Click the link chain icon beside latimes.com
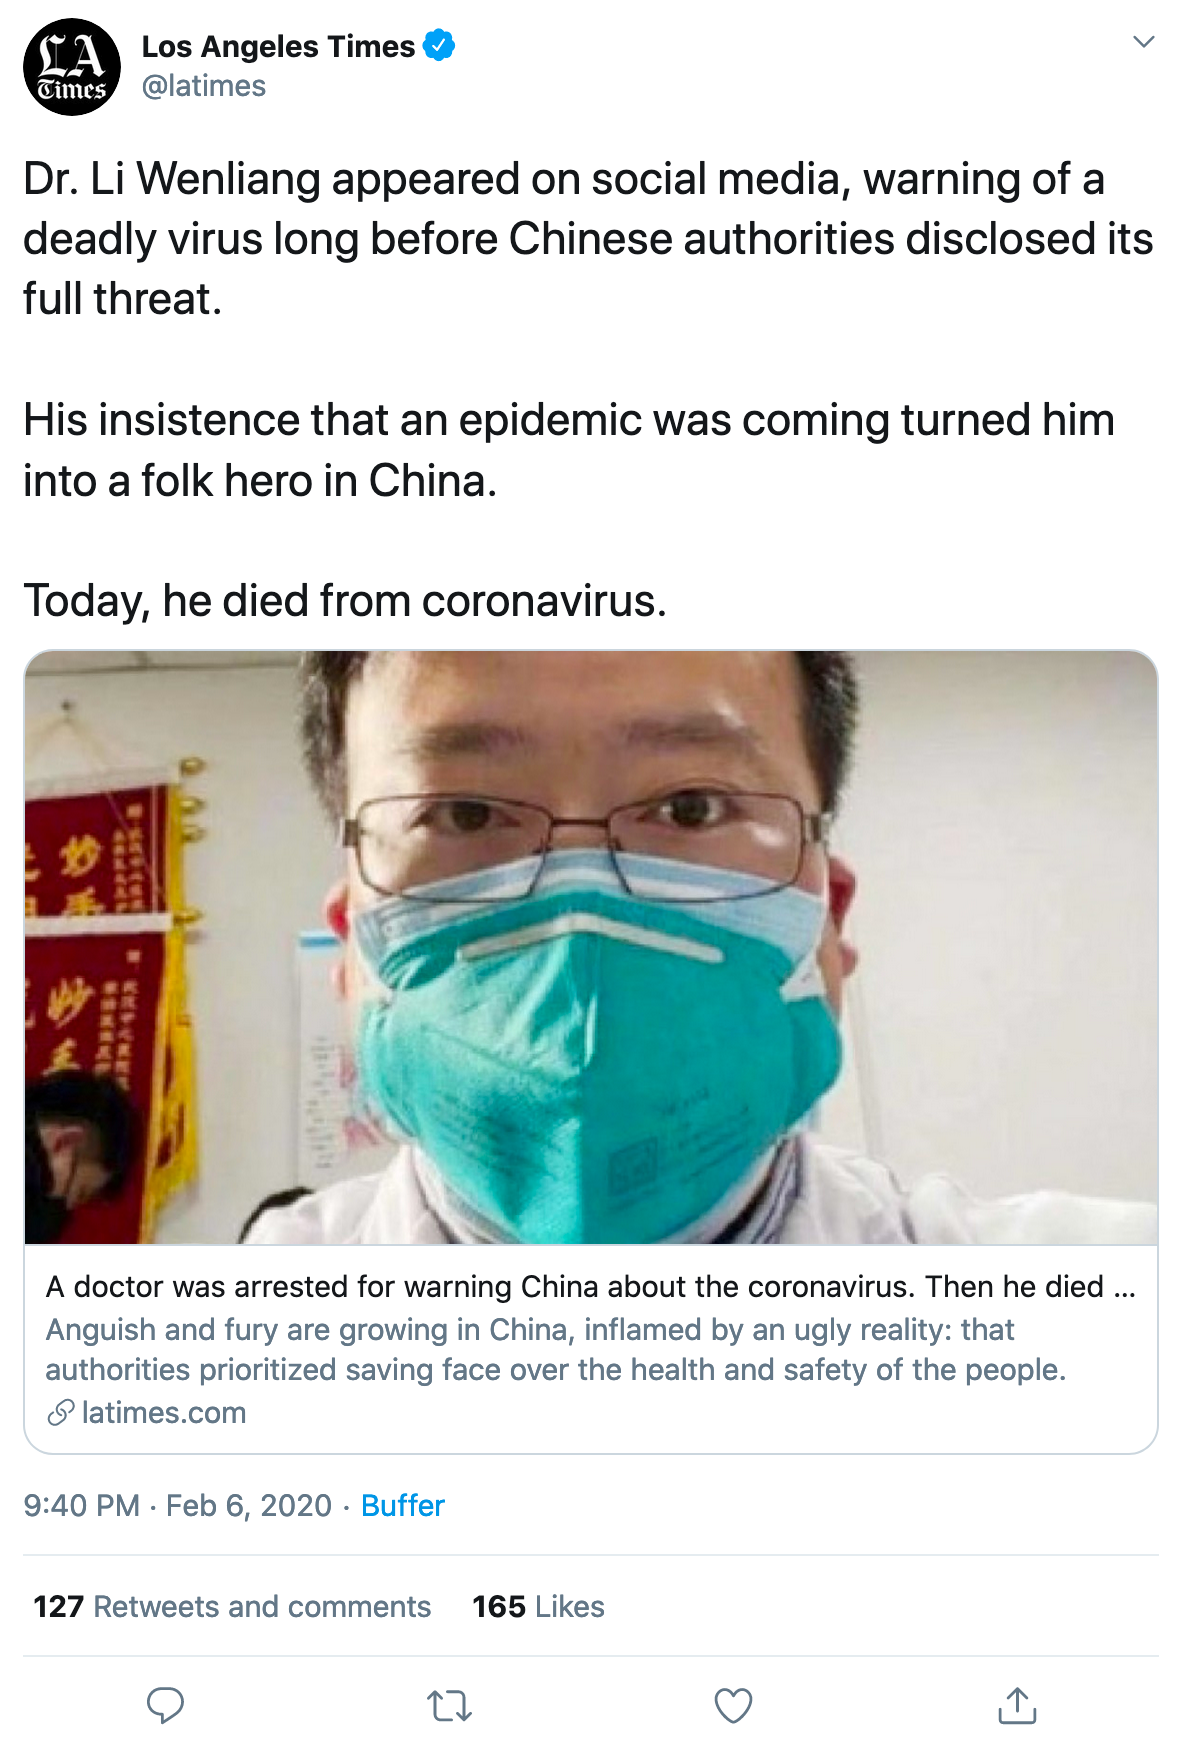 pos(60,1413)
